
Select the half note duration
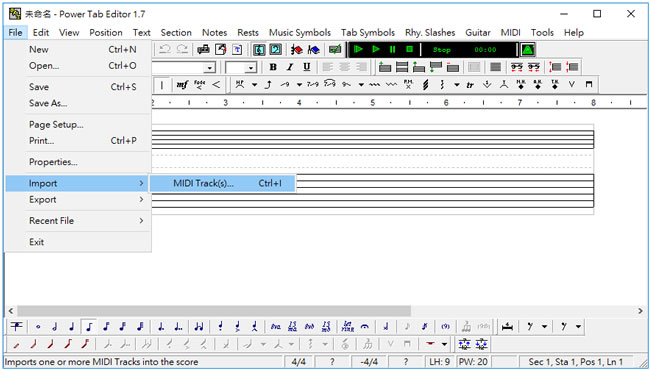click(x=55, y=327)
